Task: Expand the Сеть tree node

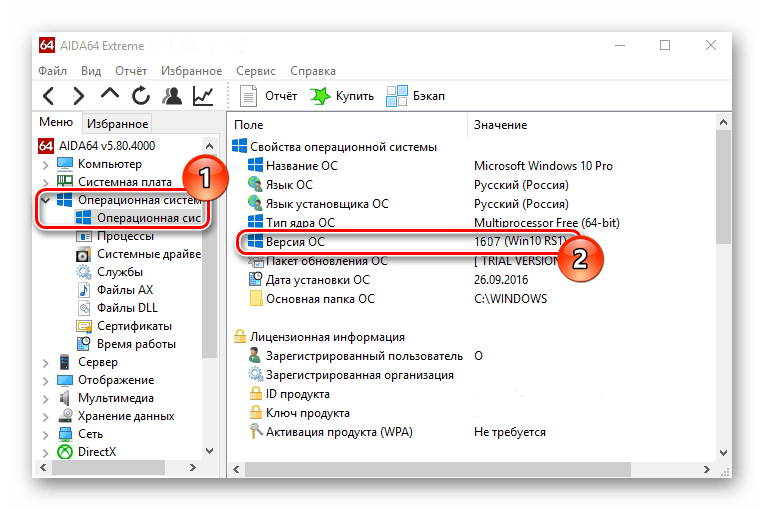Action: pyautogui.click(x=45, y=435)
